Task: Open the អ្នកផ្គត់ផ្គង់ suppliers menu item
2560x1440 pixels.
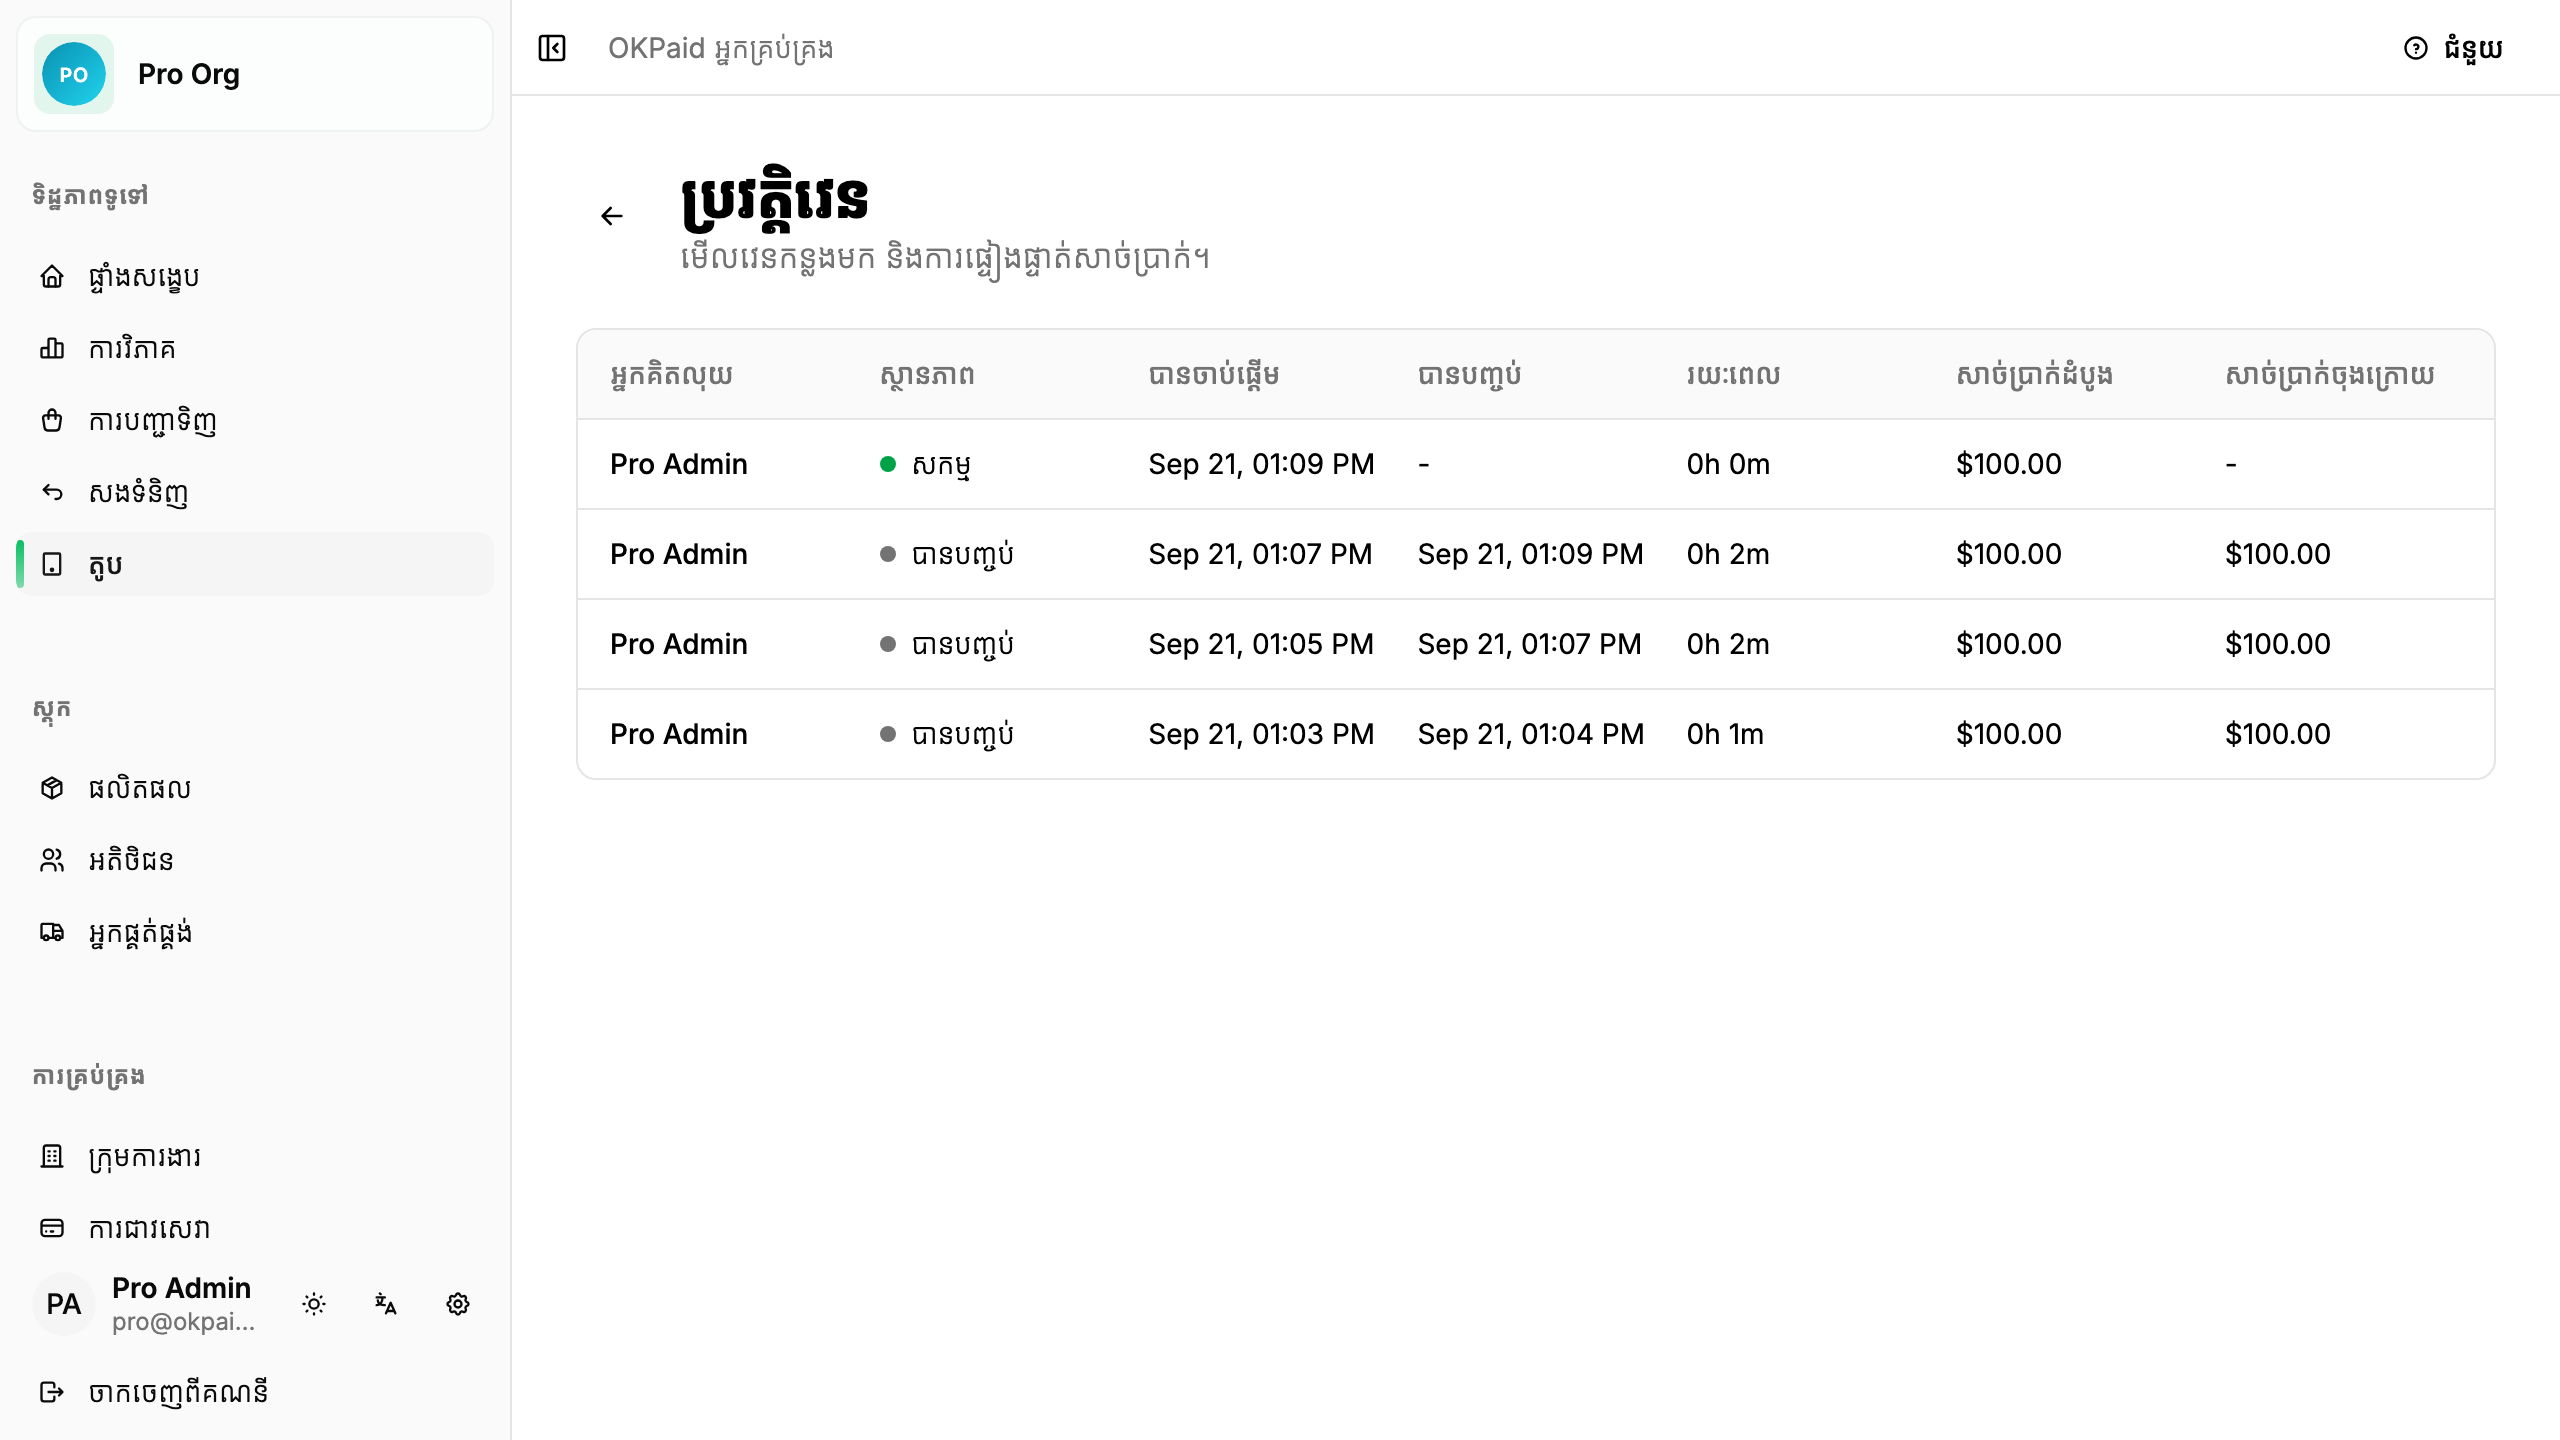Action: 256,932
